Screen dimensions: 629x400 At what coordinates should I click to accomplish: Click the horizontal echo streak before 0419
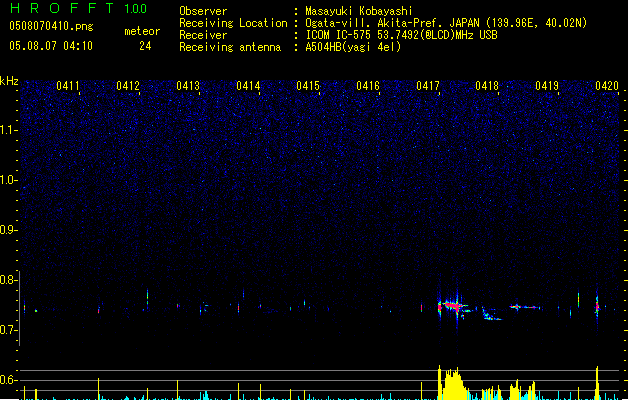click(525, 307)
